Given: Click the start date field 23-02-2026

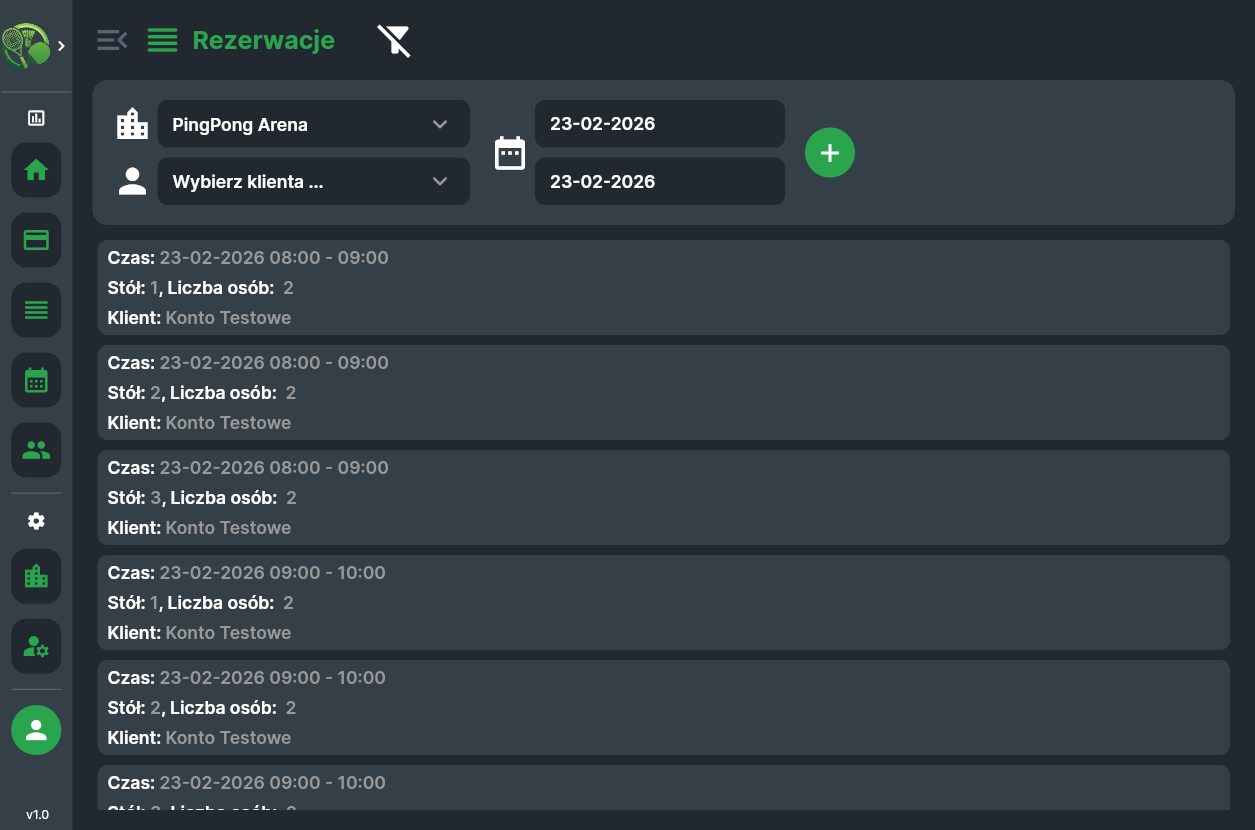Looking at the screenshot, I should click(659, 124).
